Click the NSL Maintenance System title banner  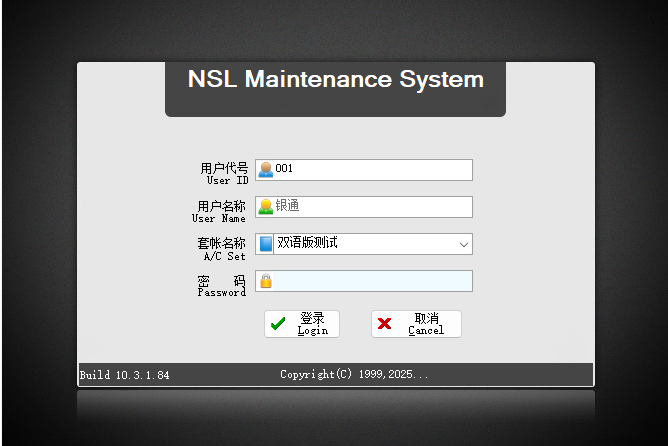pos(335,80)
